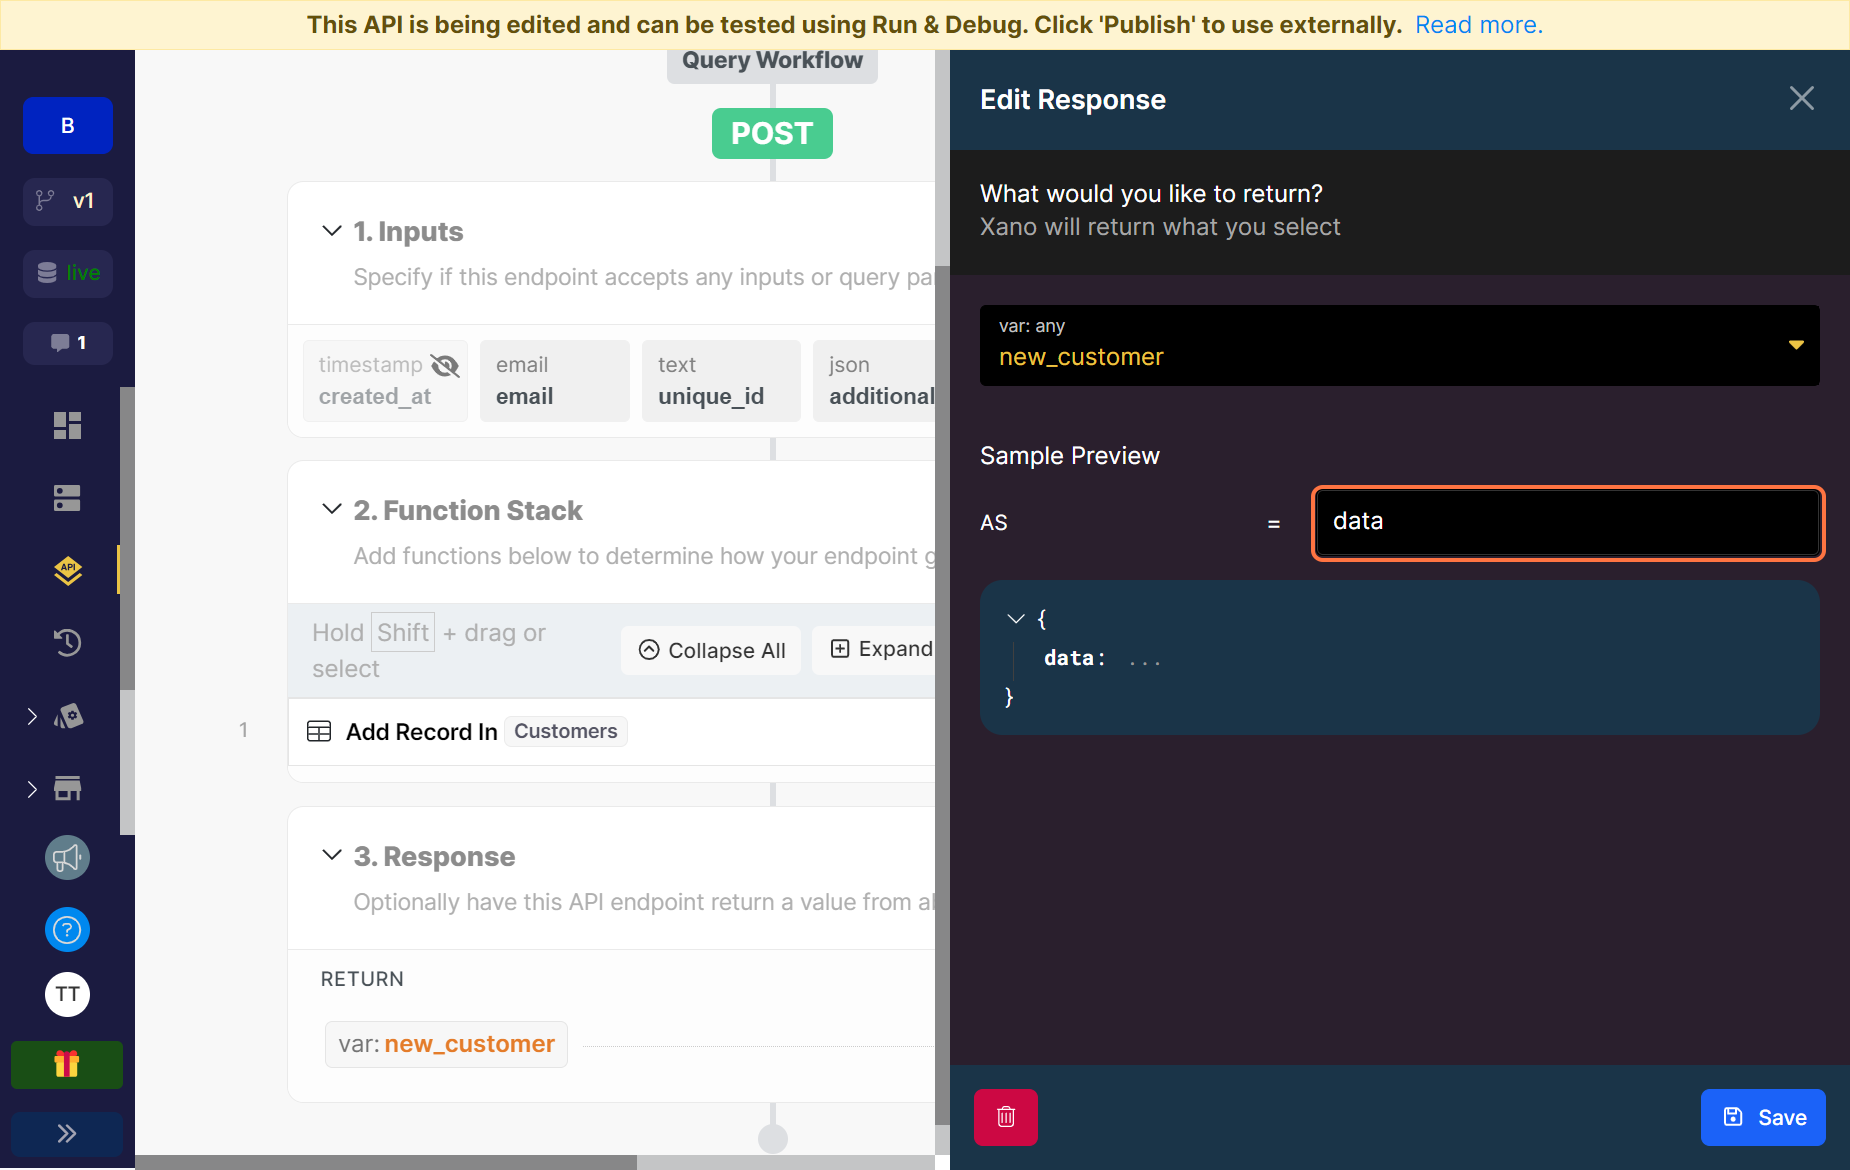Click the Query Workflow label

(x=772, y=61)
